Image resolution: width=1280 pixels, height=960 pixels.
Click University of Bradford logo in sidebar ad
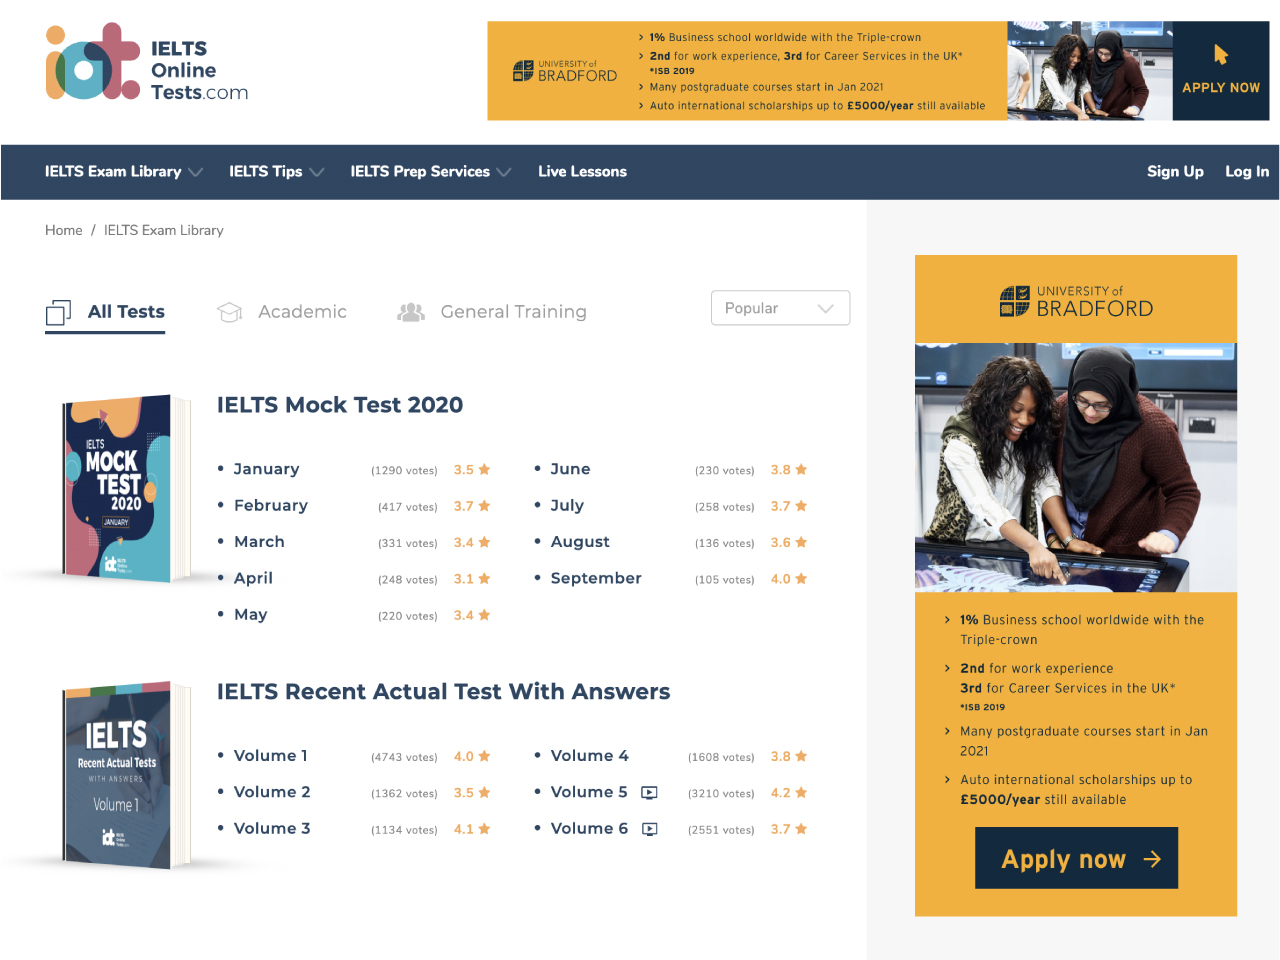1076,301
